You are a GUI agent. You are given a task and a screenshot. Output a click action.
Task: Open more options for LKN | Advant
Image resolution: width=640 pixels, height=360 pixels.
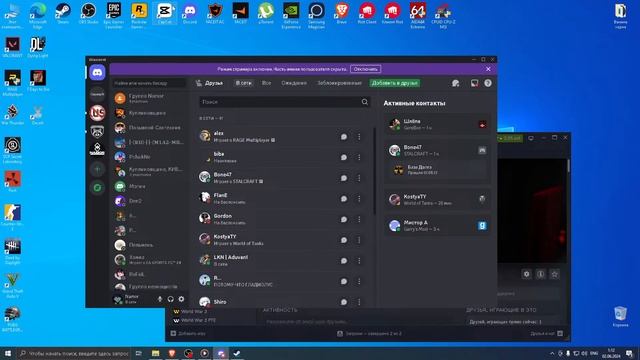[x=359, y=261]
